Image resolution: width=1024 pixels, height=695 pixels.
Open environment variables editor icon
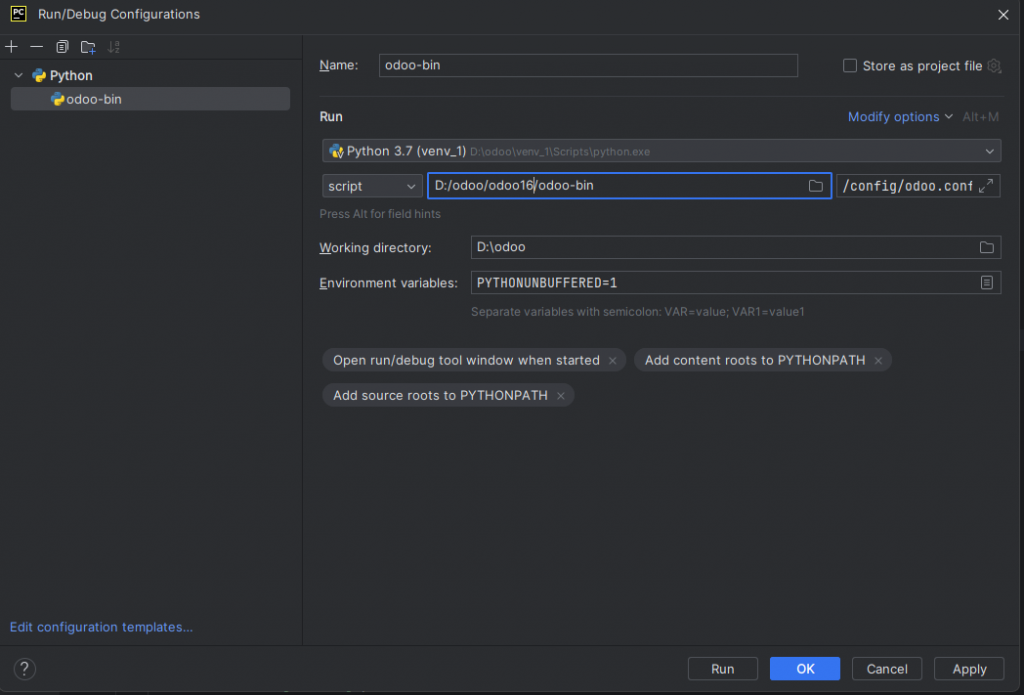click(987, 282)
